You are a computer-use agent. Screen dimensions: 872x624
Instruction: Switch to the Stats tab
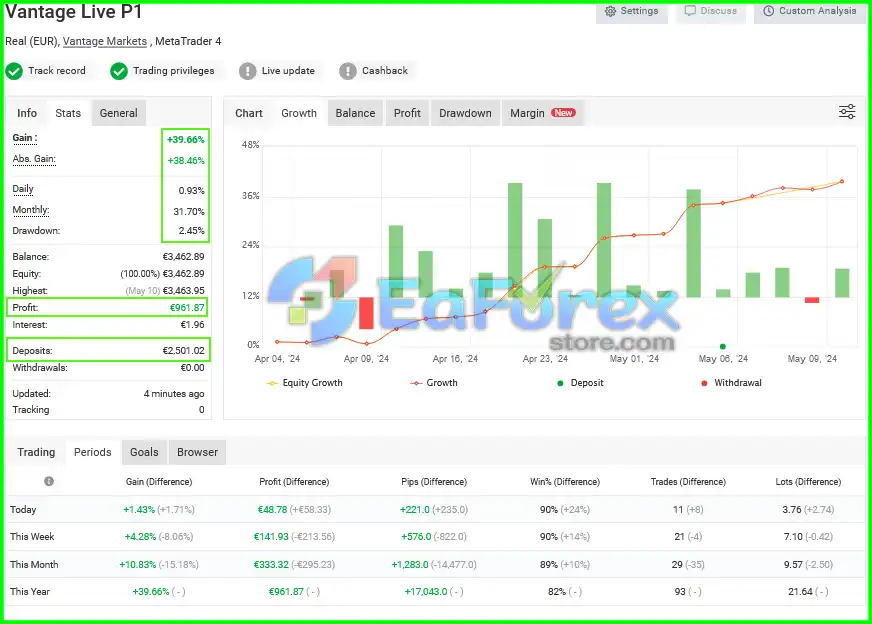68,113
